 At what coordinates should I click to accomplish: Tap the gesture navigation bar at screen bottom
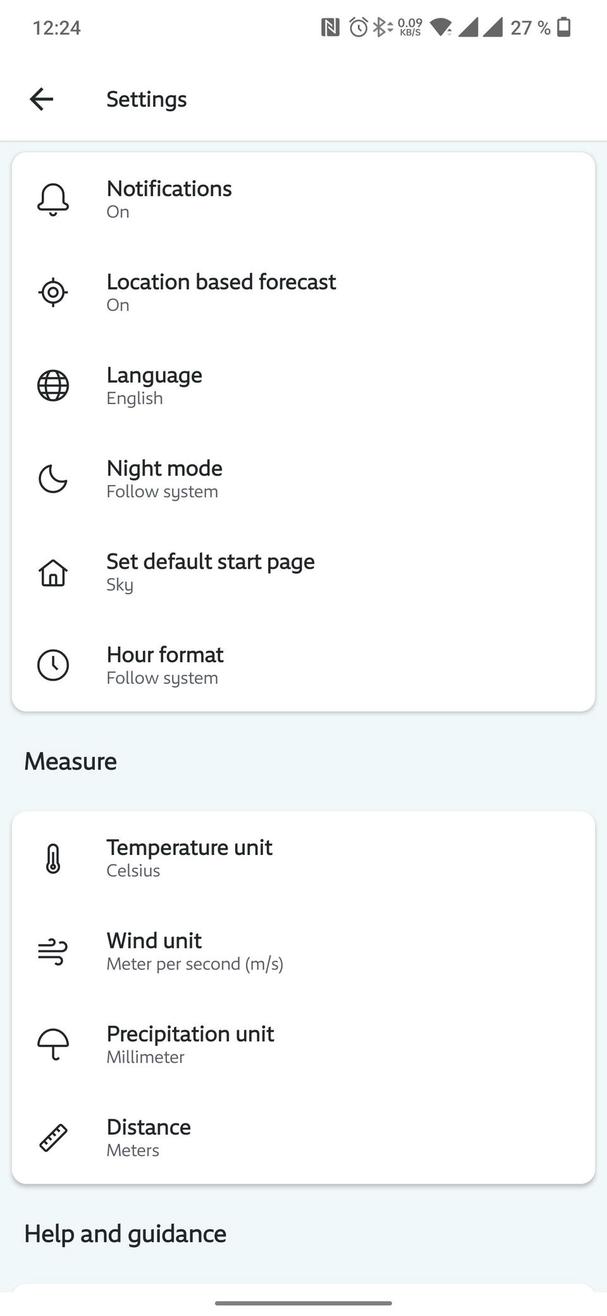303,1303
